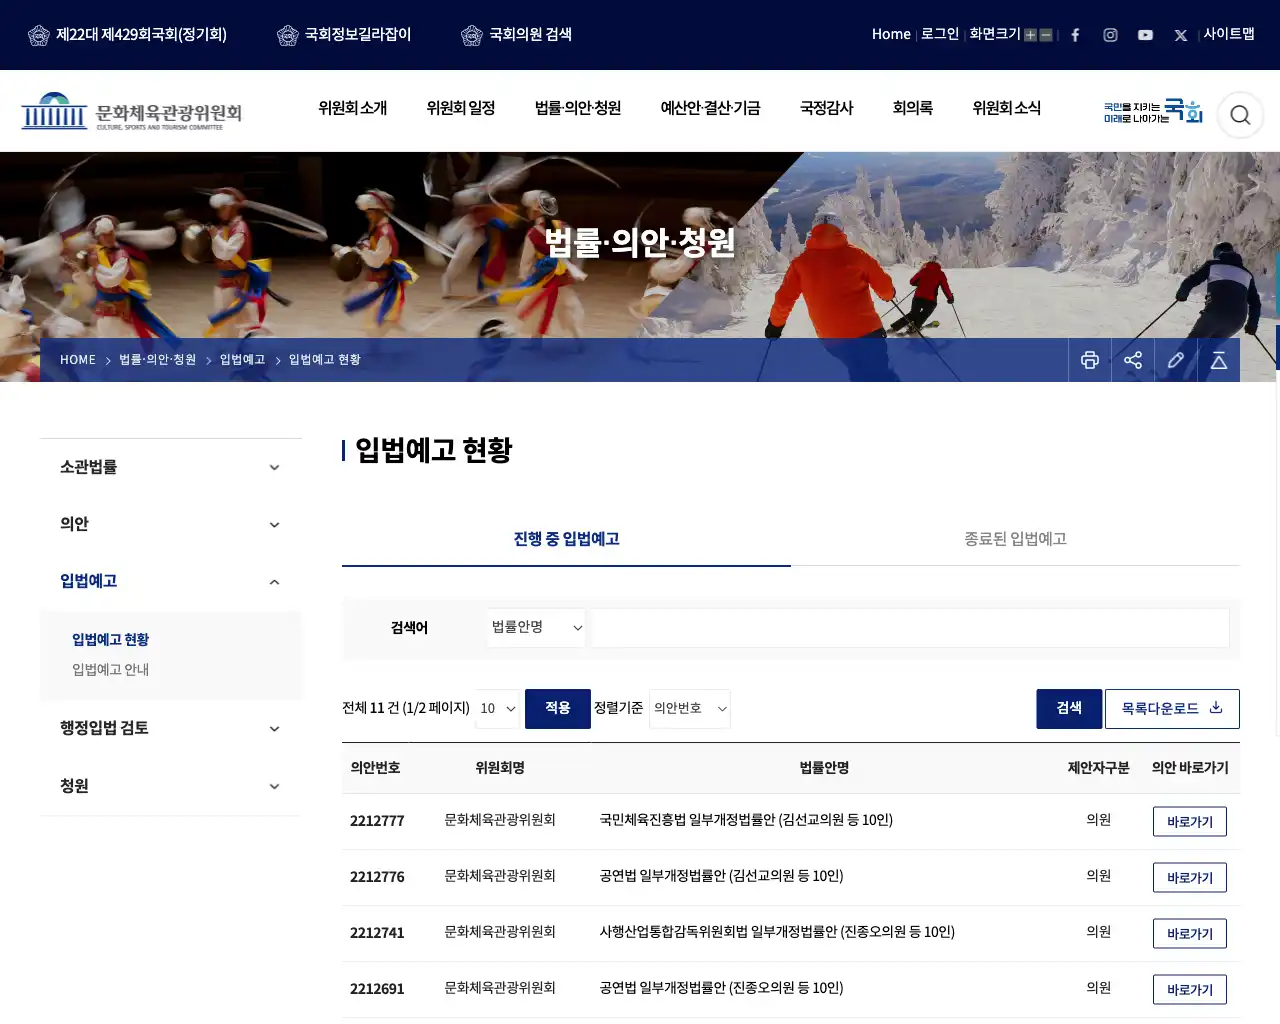Click the HOME breadcrumb link
This screenshot has width=1280, height=1024.
78,360
